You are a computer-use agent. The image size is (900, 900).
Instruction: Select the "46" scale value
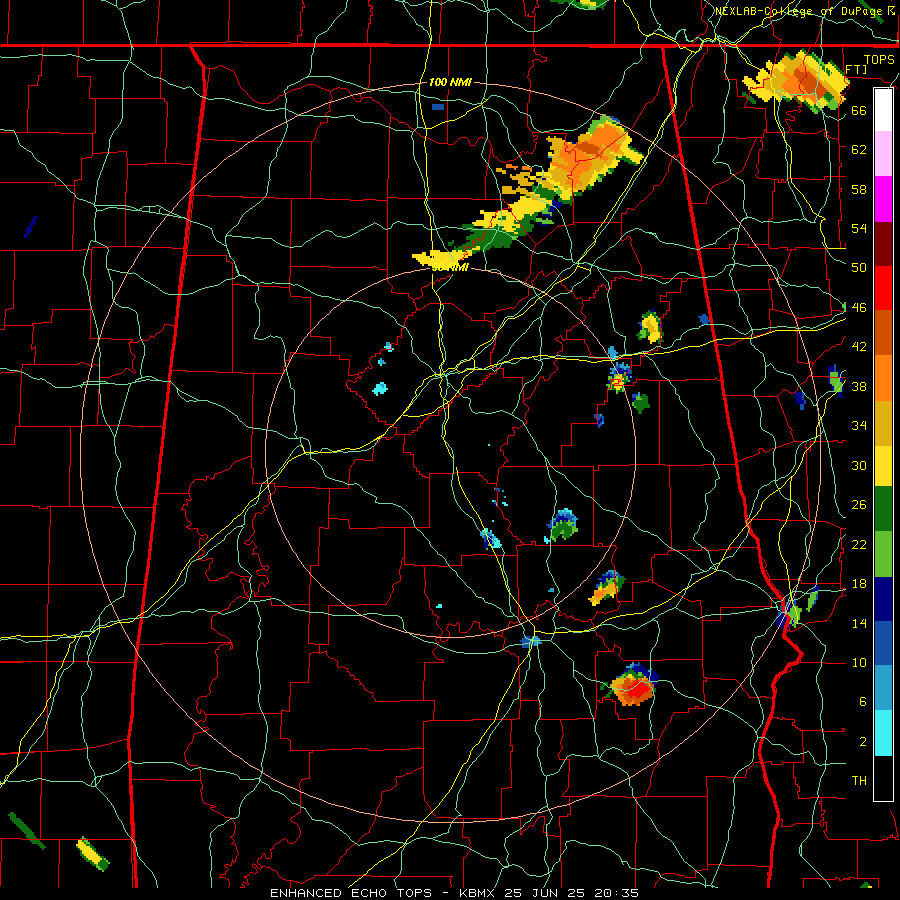(859, 308)
